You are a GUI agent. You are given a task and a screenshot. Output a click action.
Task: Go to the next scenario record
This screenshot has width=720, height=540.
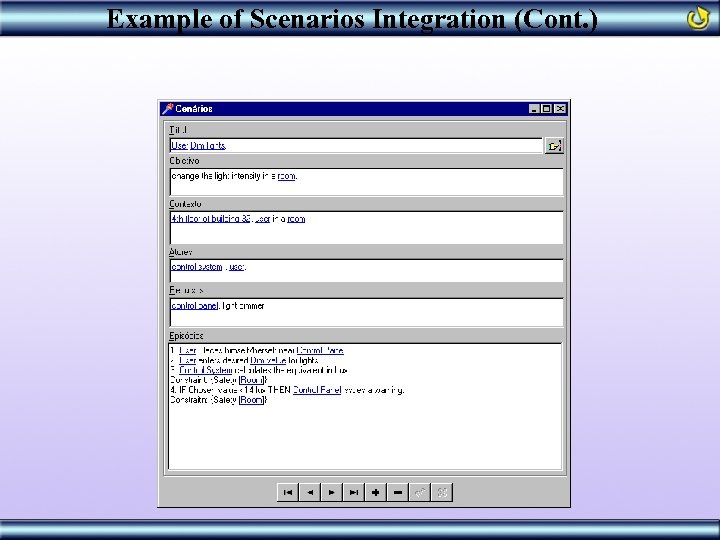click(x=332, y=492)
